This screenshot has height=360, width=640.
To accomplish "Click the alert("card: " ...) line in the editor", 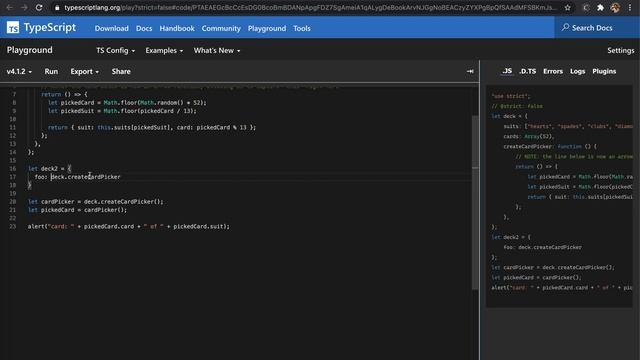I will click(x=129, y=226).
